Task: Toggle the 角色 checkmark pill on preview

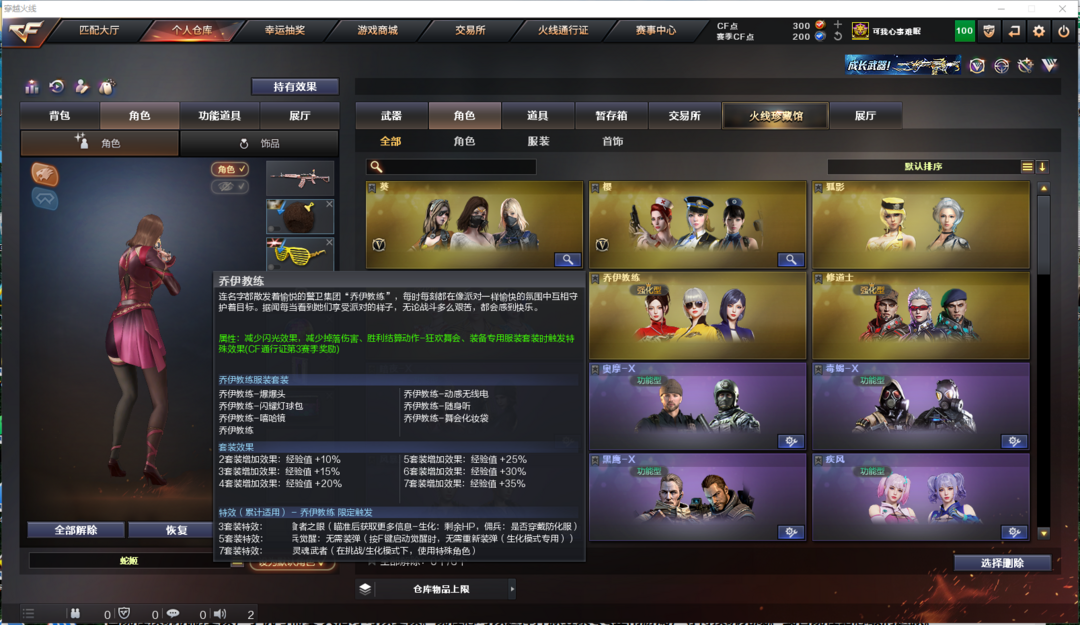Action: pyautogui.click(x=230, y=169)
